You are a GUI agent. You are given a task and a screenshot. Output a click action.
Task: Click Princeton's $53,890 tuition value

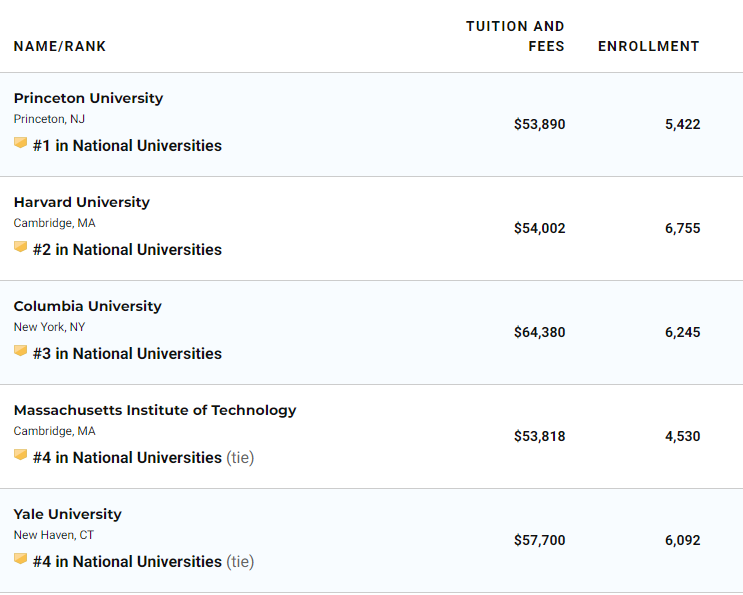click(x=539, y=124)
